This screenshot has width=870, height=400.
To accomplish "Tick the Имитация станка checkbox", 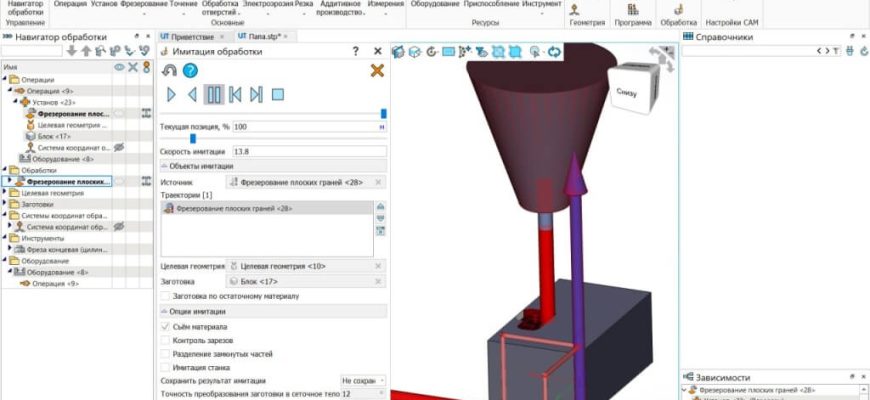I will coord(165,368).
